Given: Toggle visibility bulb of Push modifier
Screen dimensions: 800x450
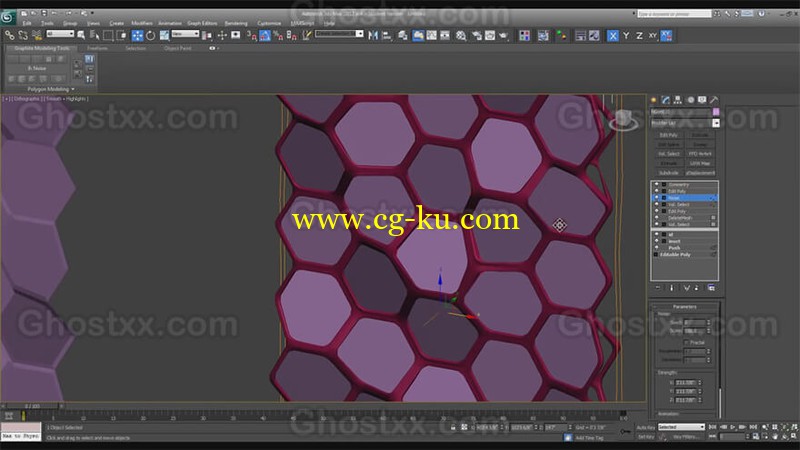Looking at the screenshot, I should coord(657,248).
